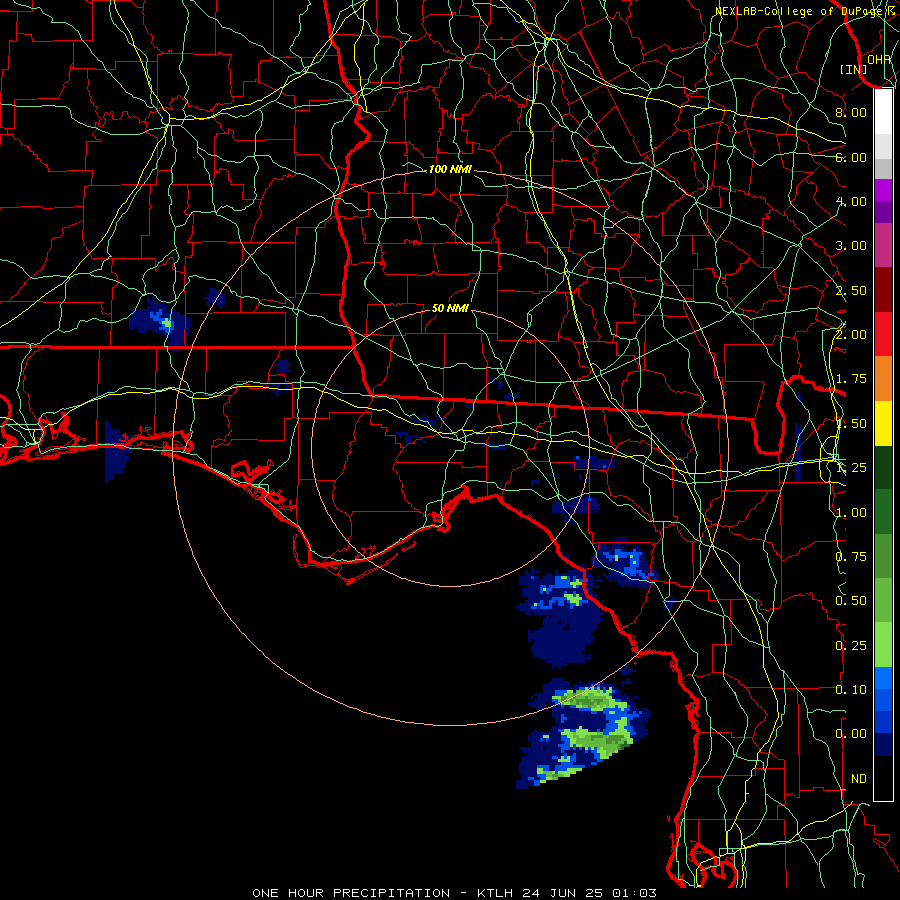Click the 100 NMI range ring label

point(450,169)
